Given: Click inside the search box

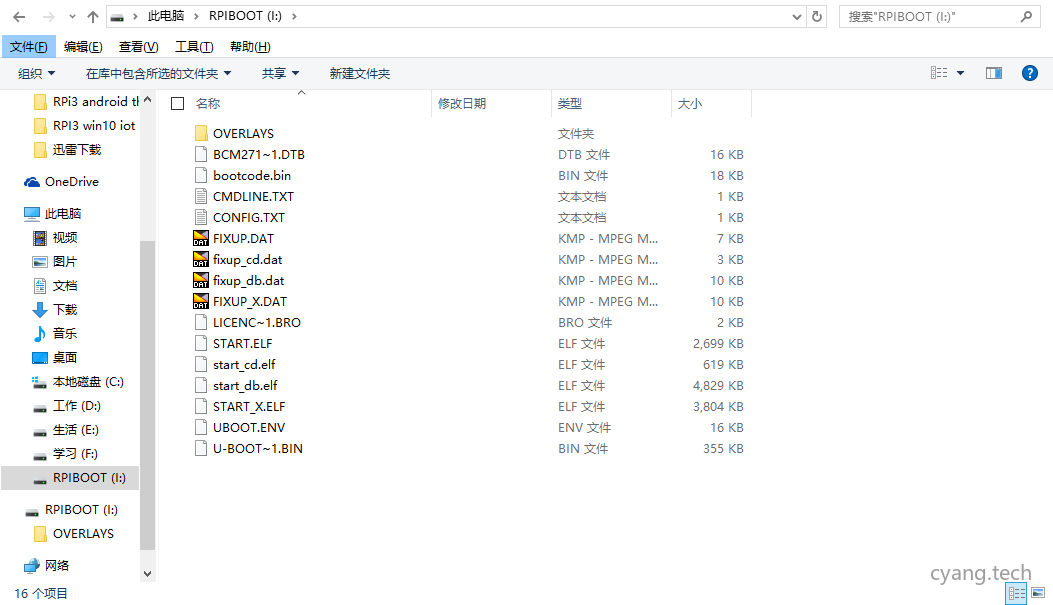Looking at the screenshot, I should pos(930,15).
